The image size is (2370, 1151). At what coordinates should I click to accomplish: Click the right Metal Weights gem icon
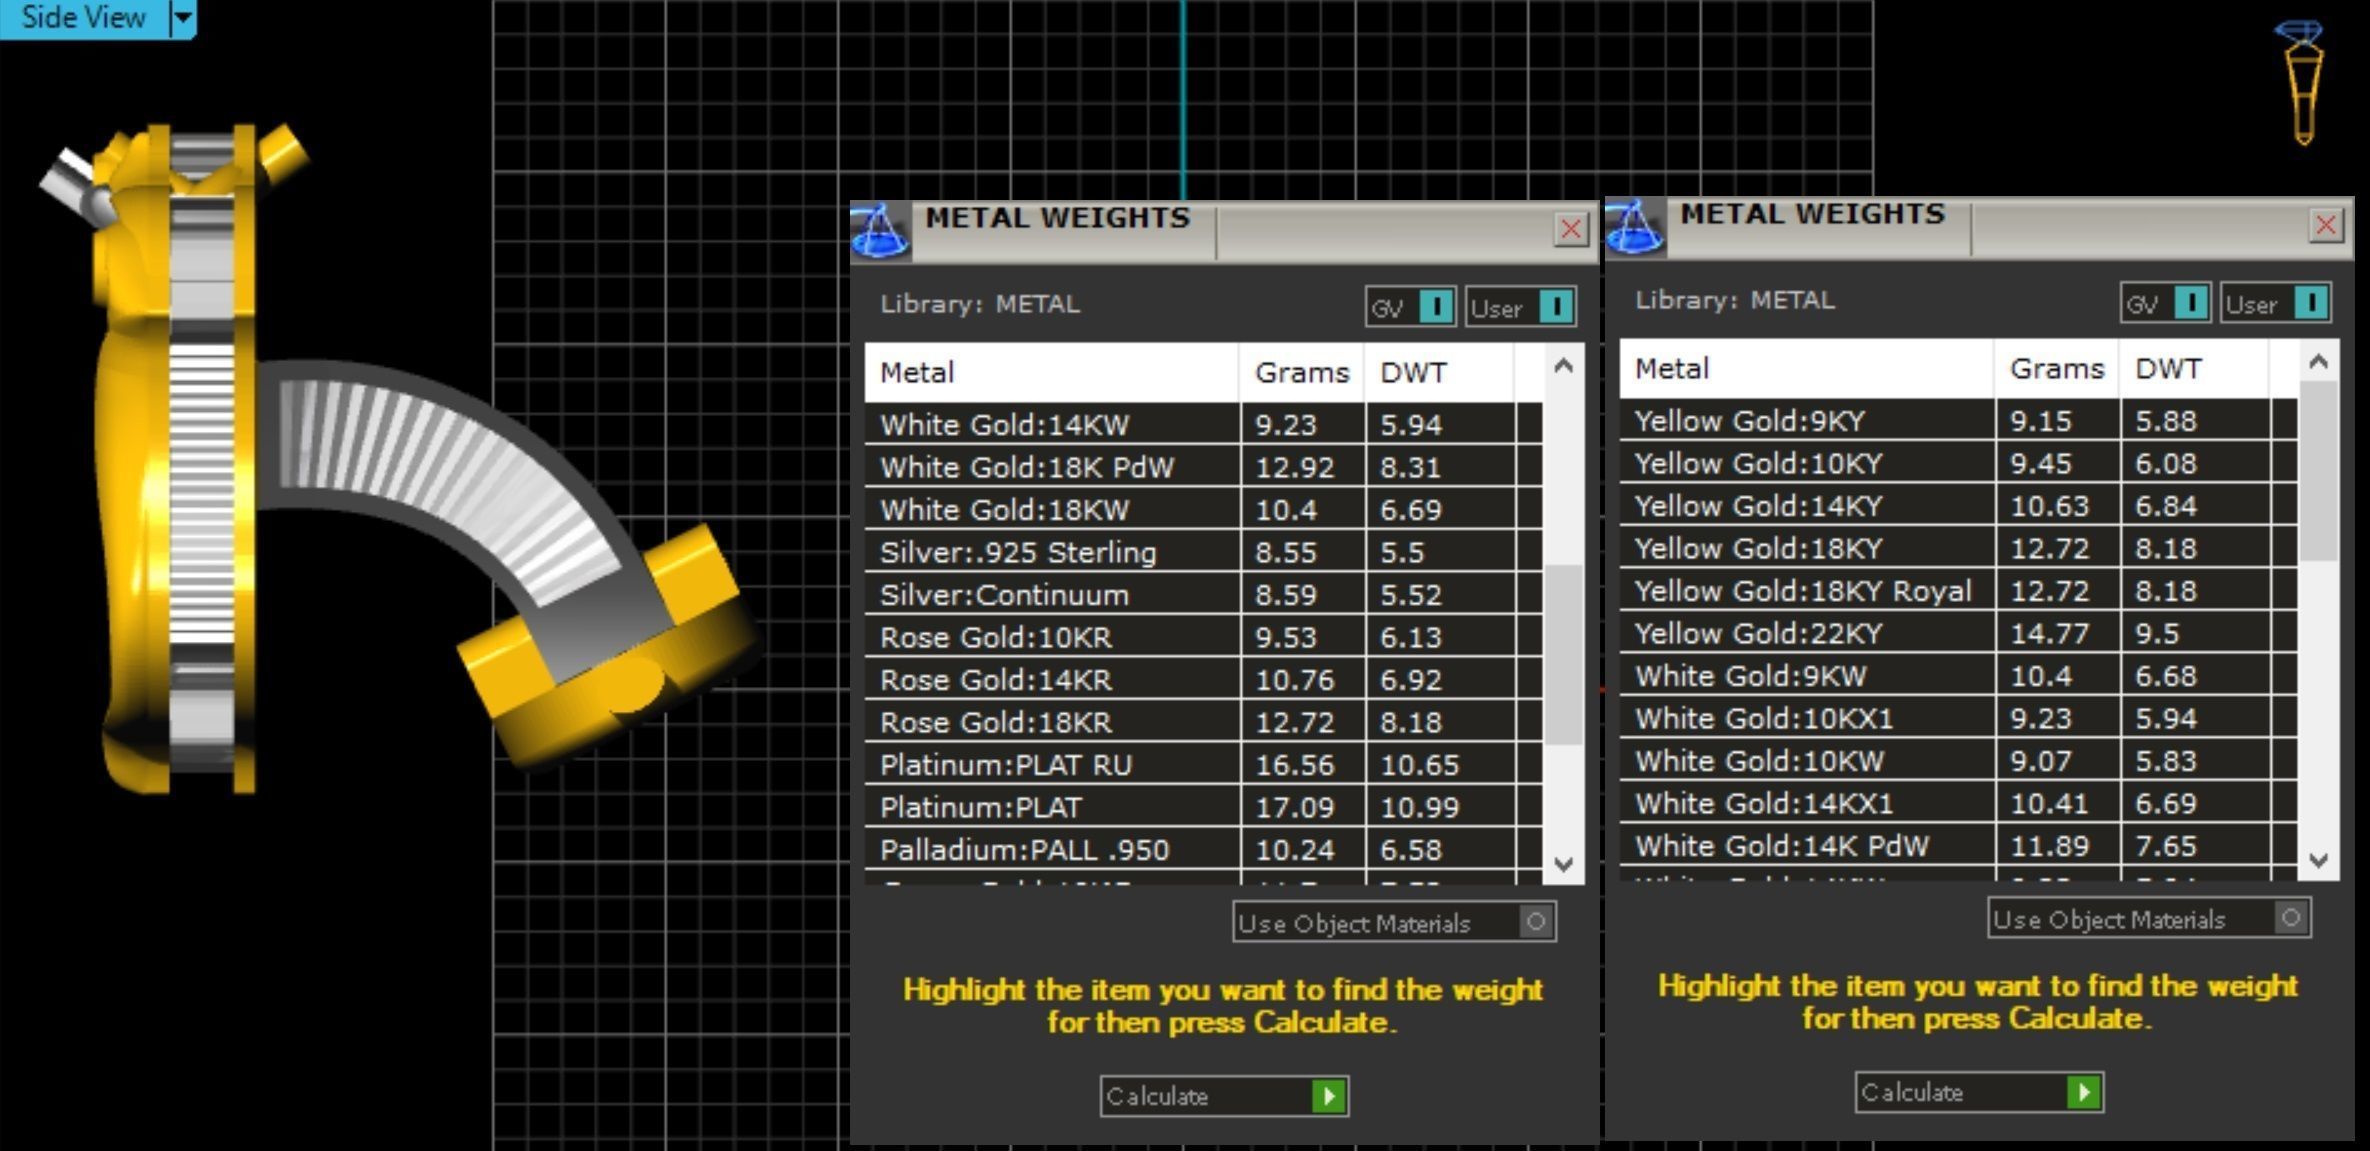(x=1634, y=227)
